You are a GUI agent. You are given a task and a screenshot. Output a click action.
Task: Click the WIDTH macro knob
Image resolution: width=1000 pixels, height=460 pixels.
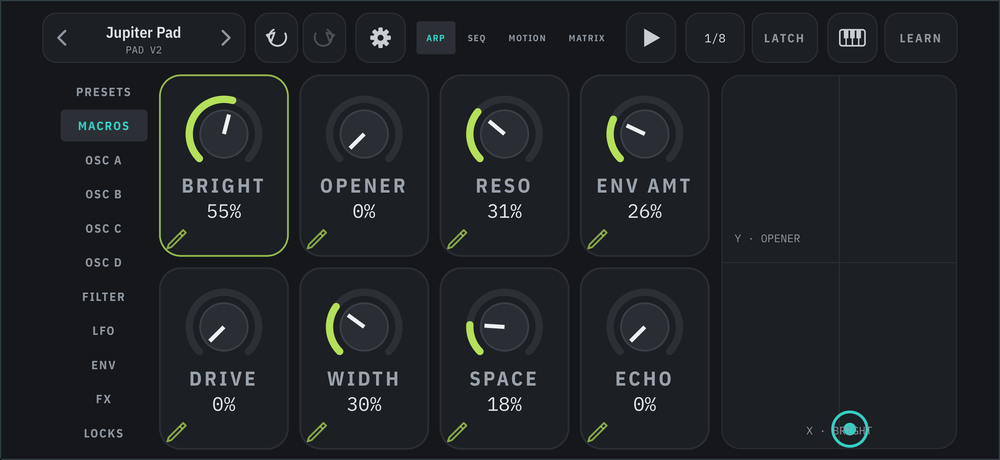coord(364,327)
